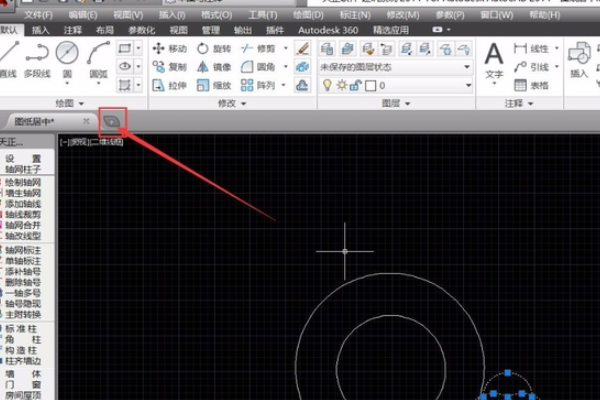Image resolution: width=600 pixels, height=400 pixels.
Task: Activate the Rotate (旋转) tool
Action: point(214,49)
